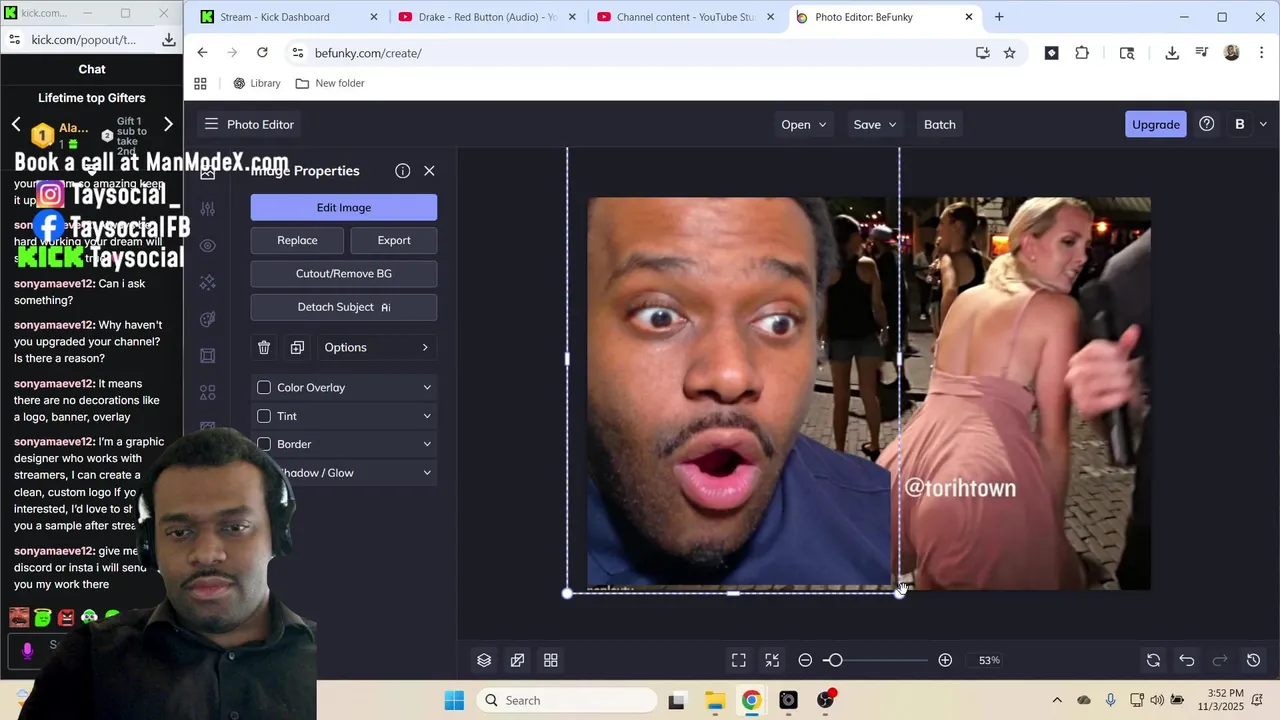Open the Effects sparkles sidebar icon
This screenshot has width=1280, height=720.
[x=207, y=283]
